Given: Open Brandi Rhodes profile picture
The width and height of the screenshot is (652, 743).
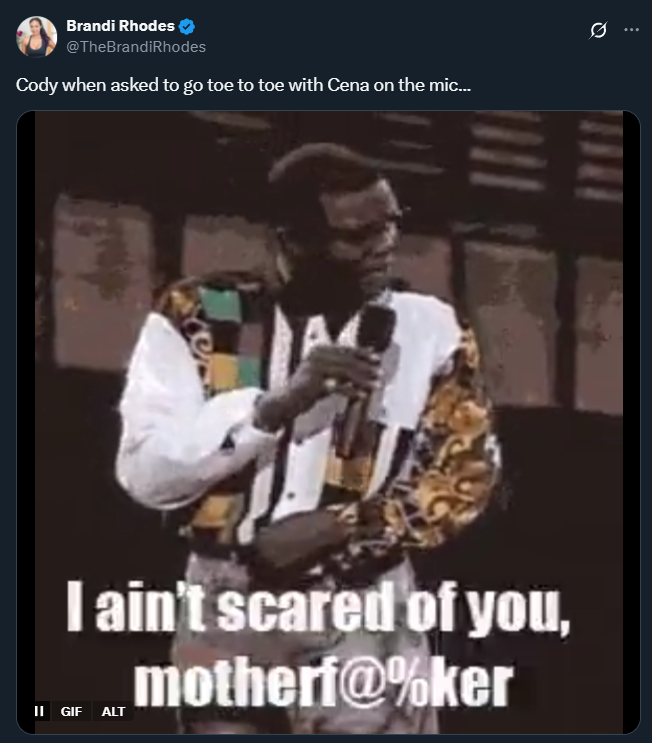Looking at the screenshot, I should pyautogui.click(x=36, y=37).
